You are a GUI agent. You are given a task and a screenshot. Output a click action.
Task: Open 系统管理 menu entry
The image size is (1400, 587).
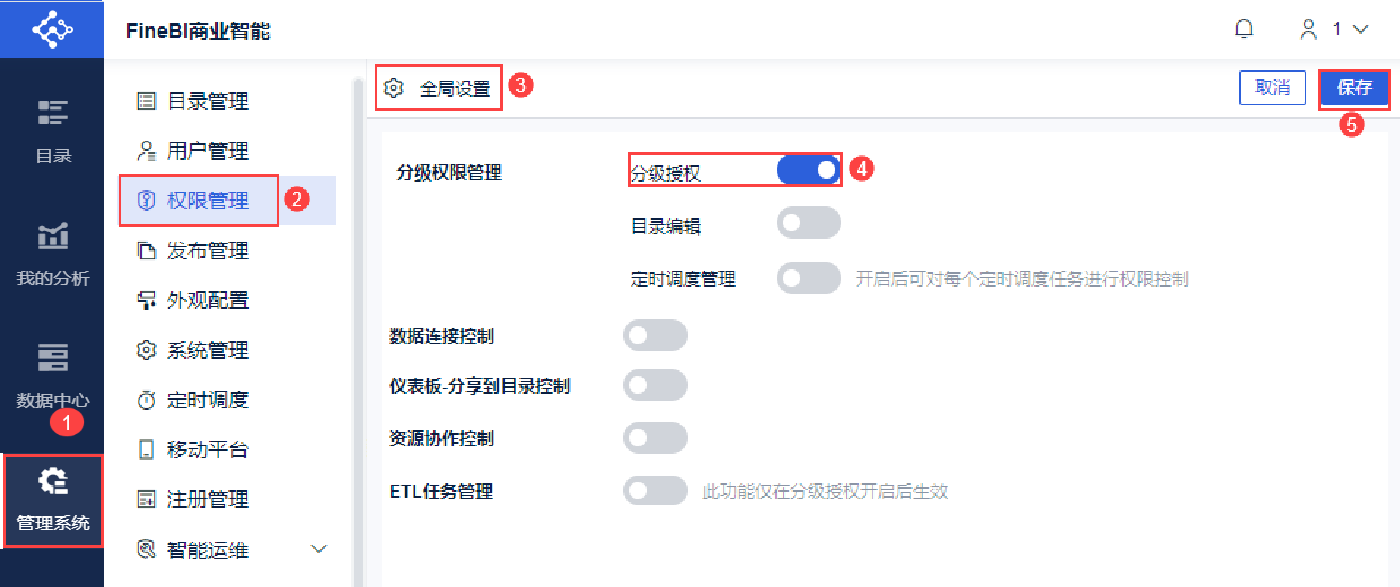207,350
